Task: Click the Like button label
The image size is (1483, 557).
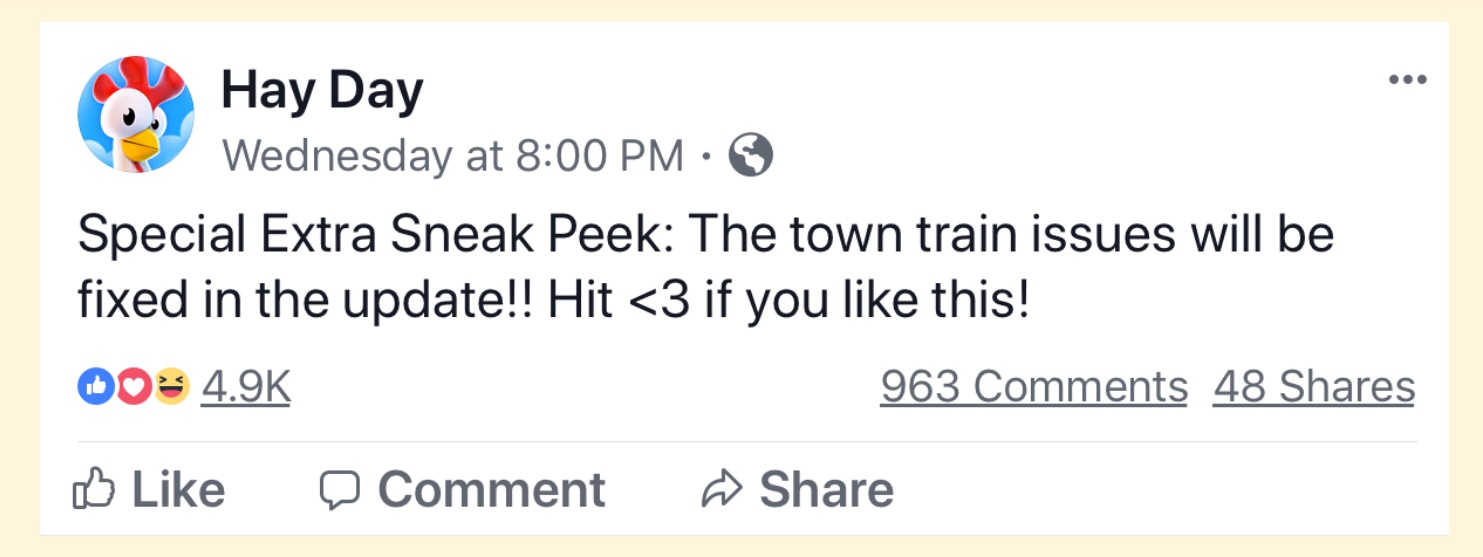Action: click(x=178, y=490)
